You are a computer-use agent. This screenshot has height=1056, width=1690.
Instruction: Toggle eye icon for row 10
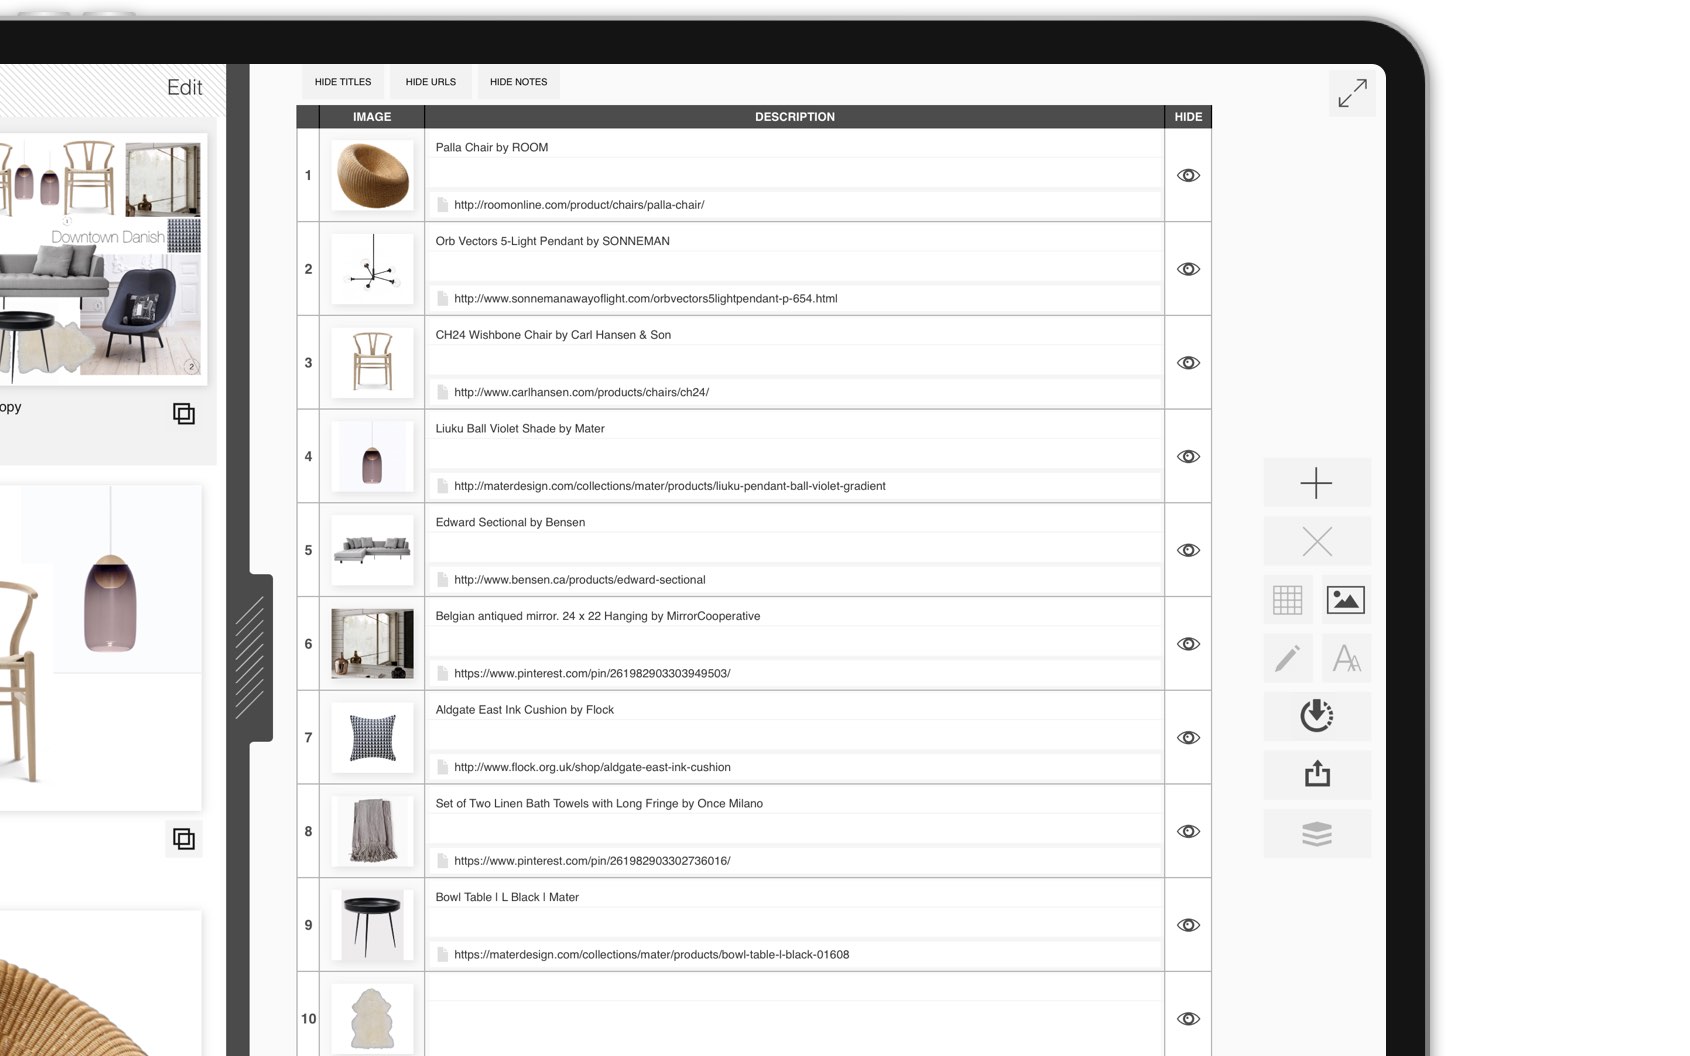pyautogui.click(x=1188, y=1019)
